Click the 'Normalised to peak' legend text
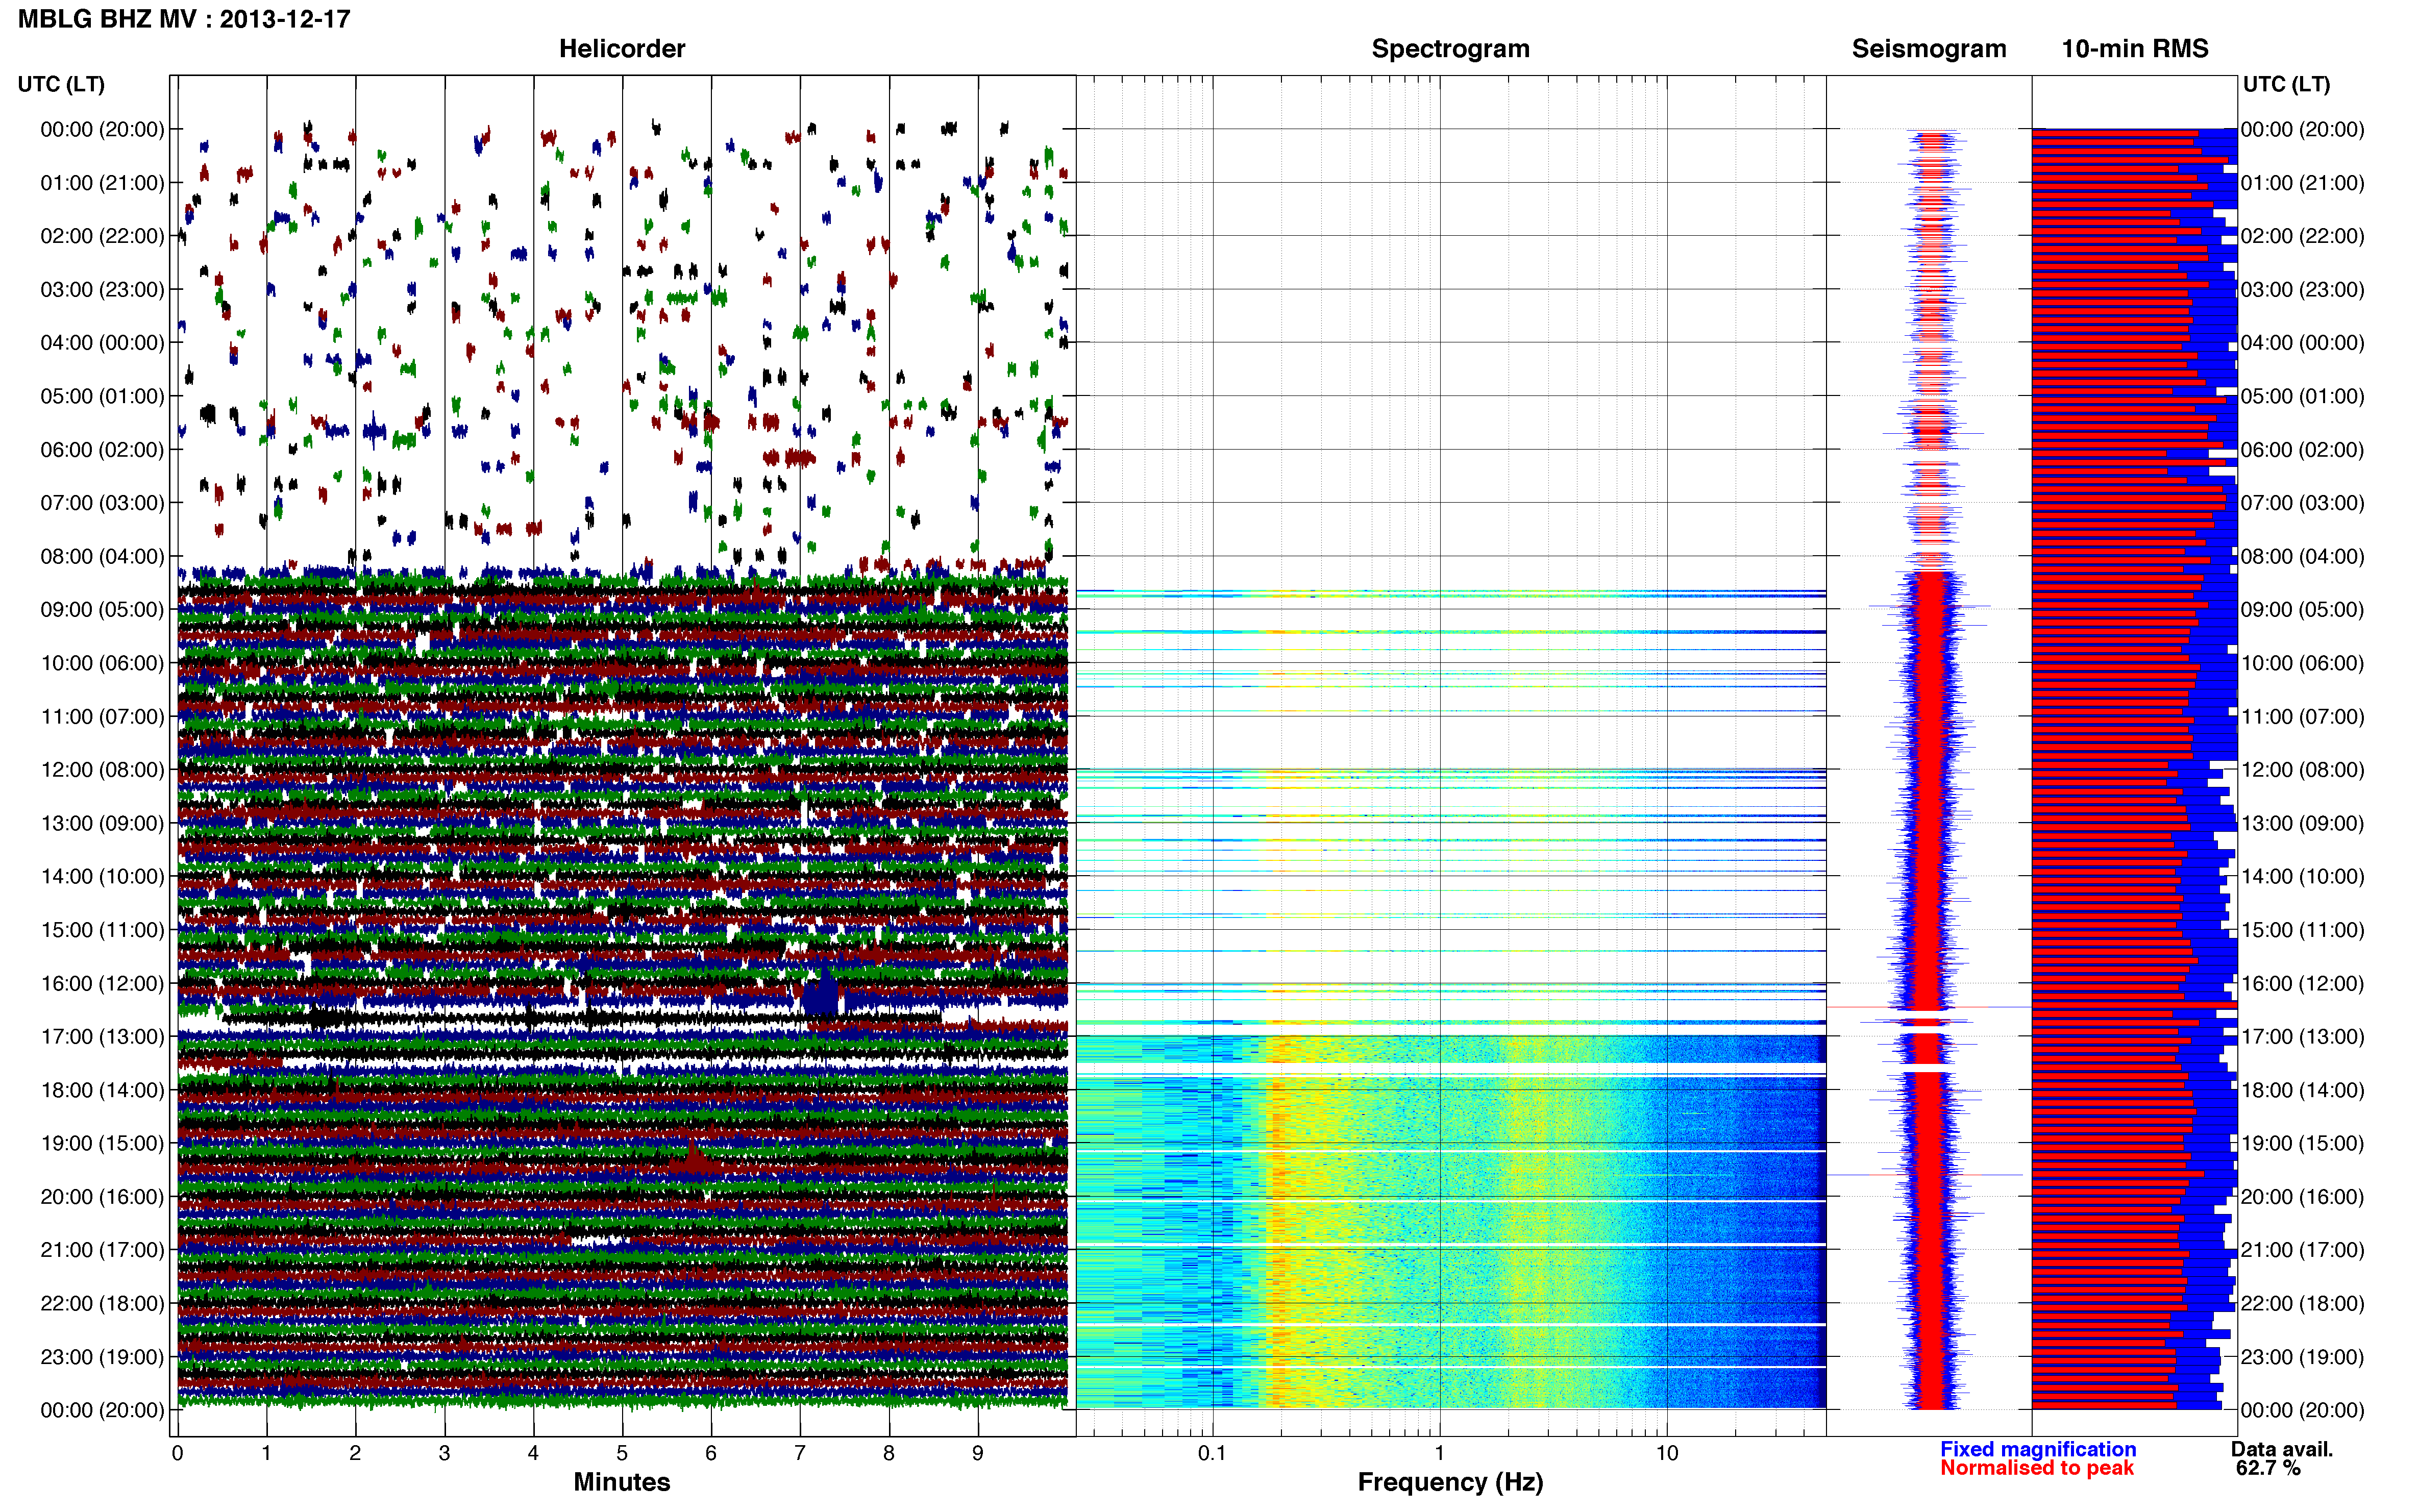The height and width of the screenshot is (1512, 2419). [2037, 1468]
